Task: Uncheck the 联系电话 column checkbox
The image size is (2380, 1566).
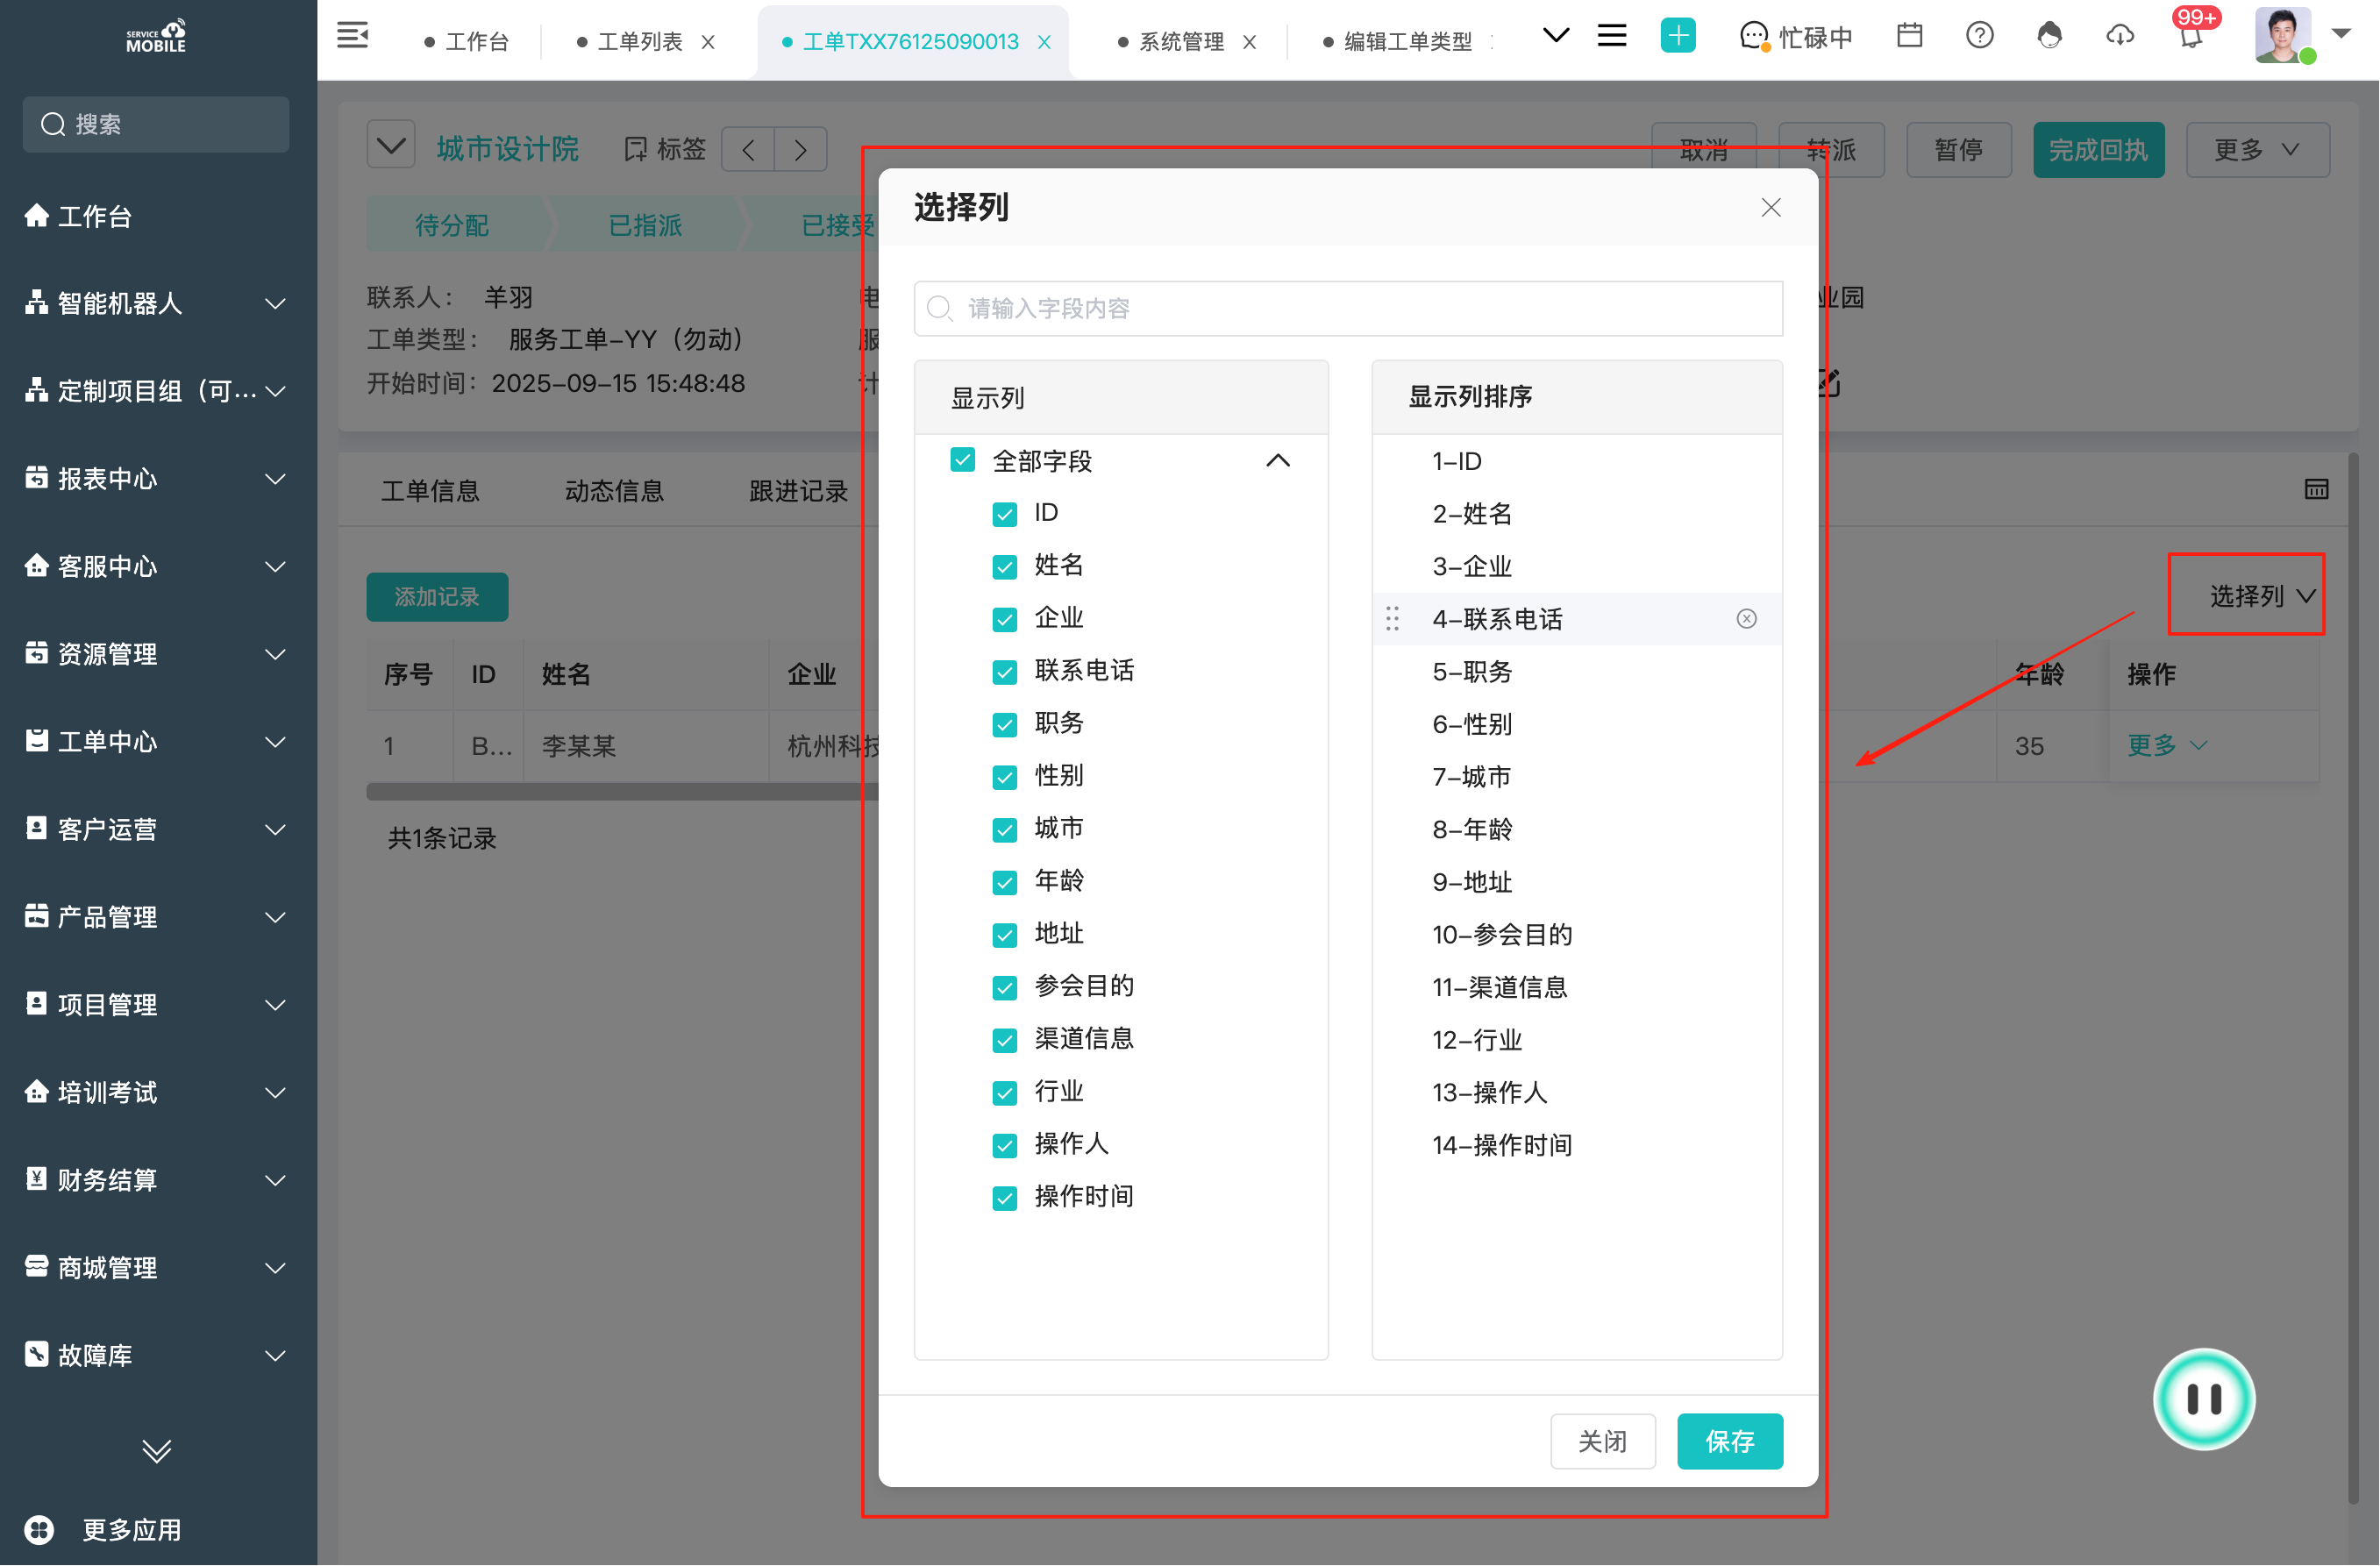Action: 1004,672
